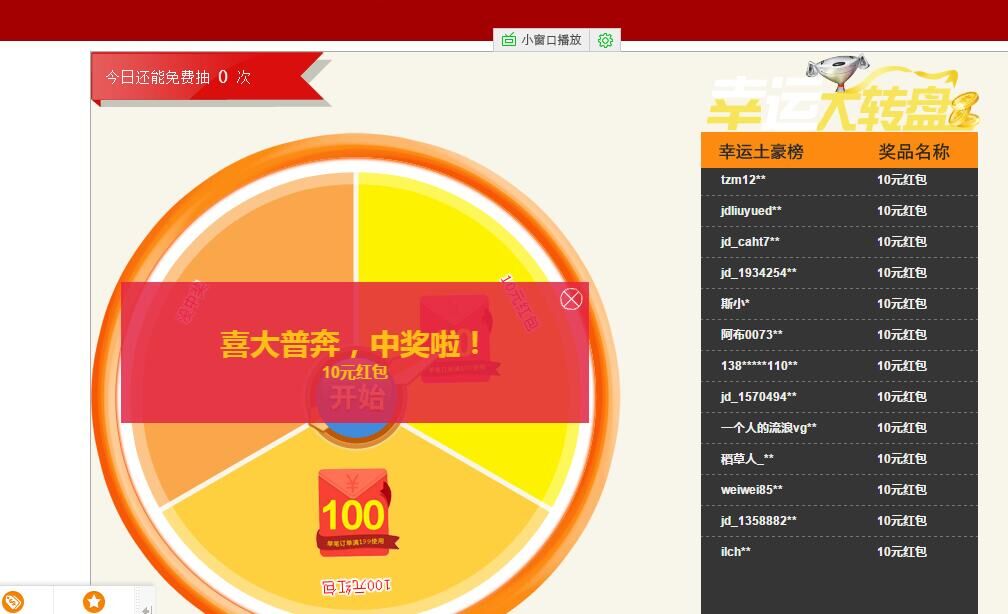Click the winner name jd_caht7**

[750, 242]
